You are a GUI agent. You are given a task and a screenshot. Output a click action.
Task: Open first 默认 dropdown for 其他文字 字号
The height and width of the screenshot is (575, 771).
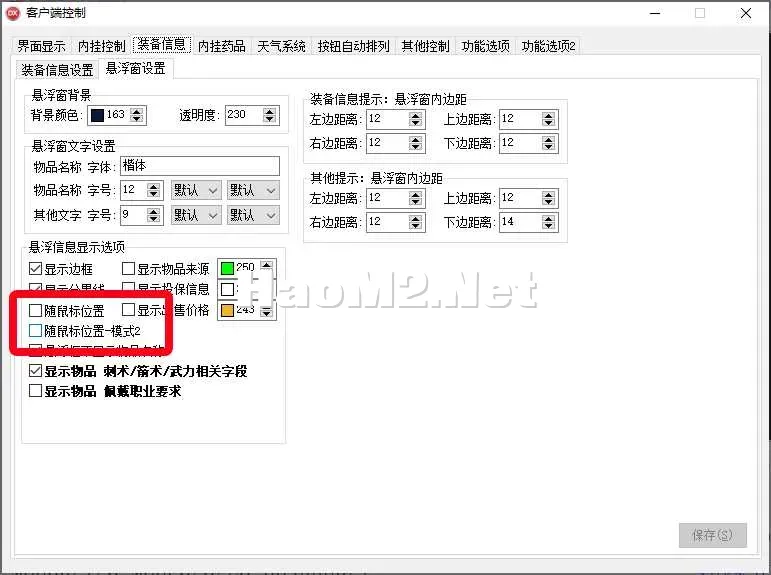point(196,215)
